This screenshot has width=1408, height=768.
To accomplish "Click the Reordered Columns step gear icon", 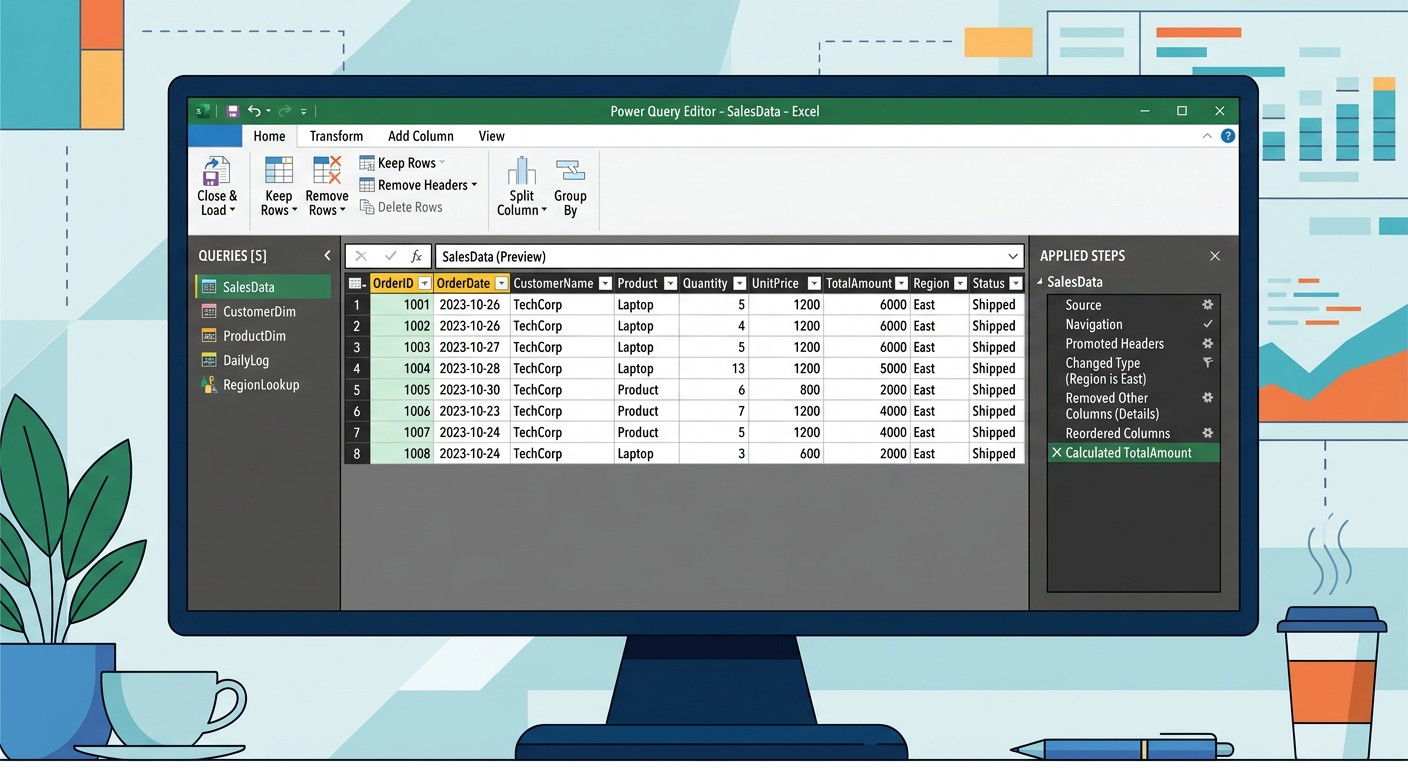I will click(1207, 433).
